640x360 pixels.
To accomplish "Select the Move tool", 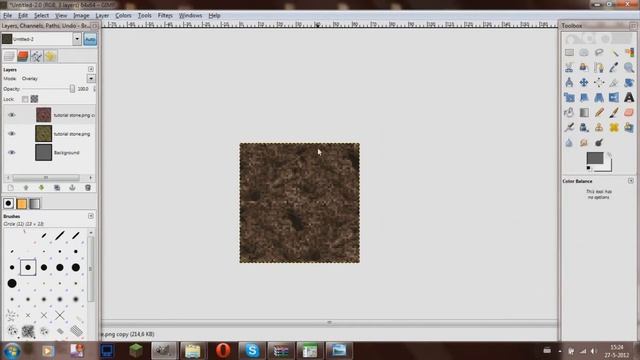I will [x=584, y=82].
